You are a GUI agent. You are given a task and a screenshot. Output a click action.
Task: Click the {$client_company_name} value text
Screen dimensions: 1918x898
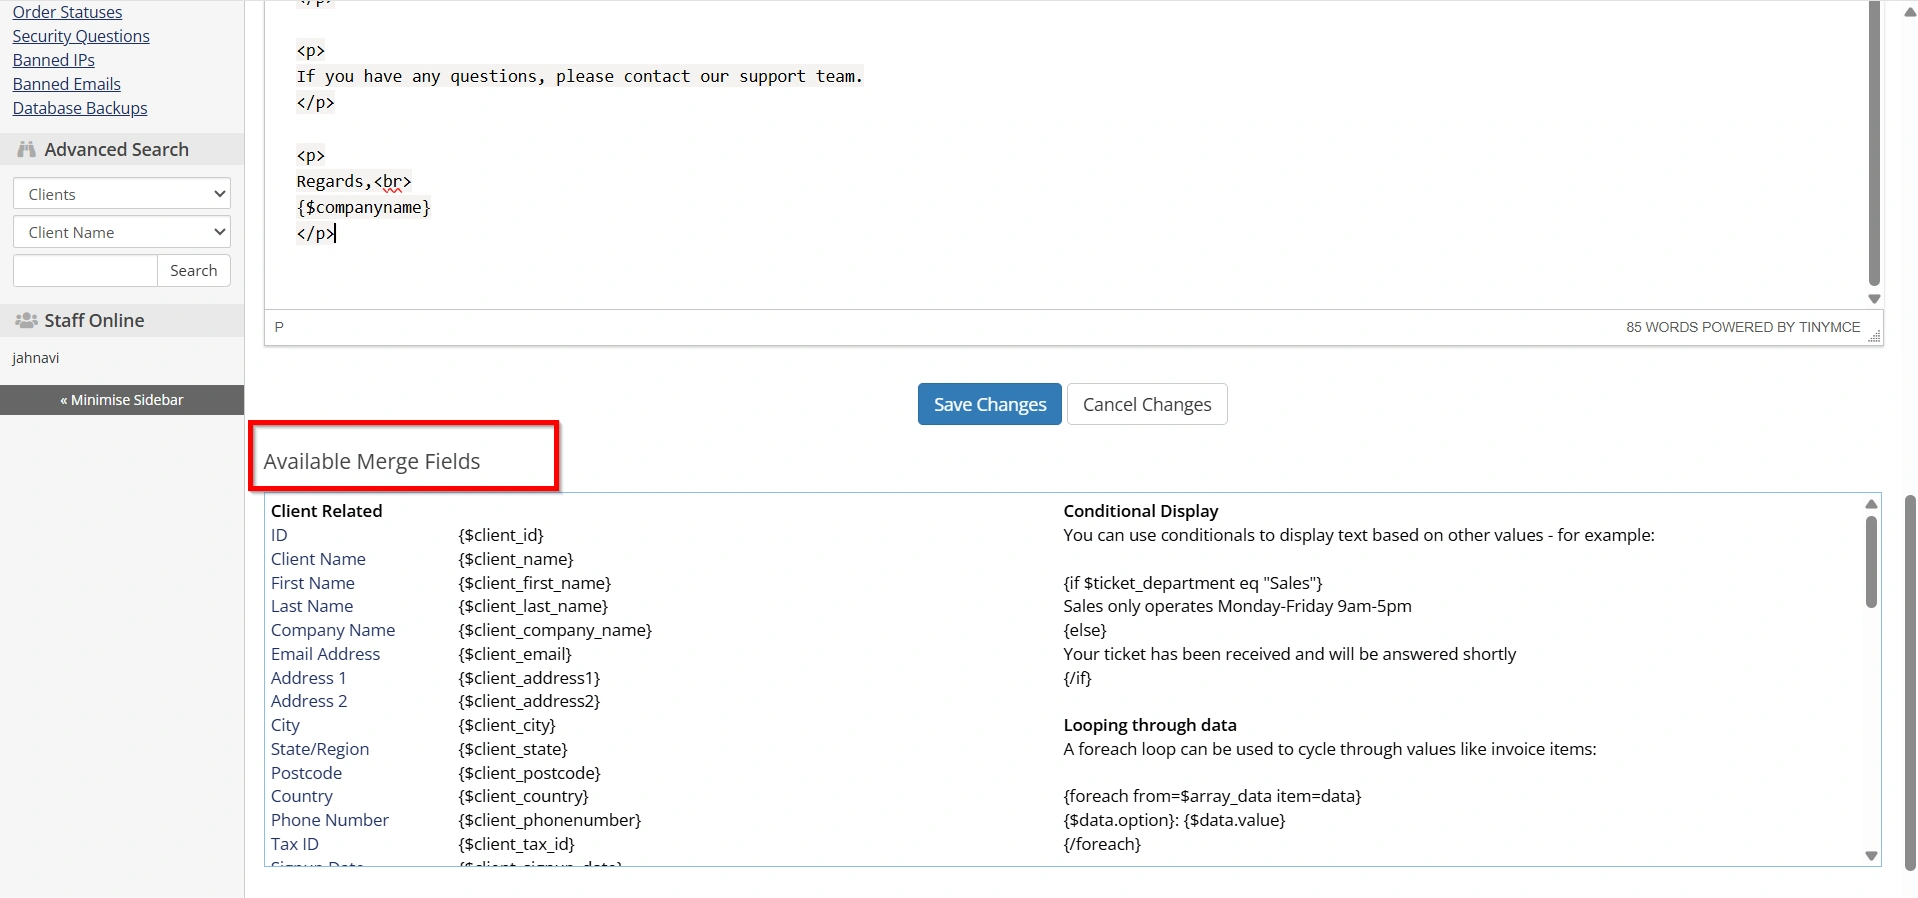point(555,630)
